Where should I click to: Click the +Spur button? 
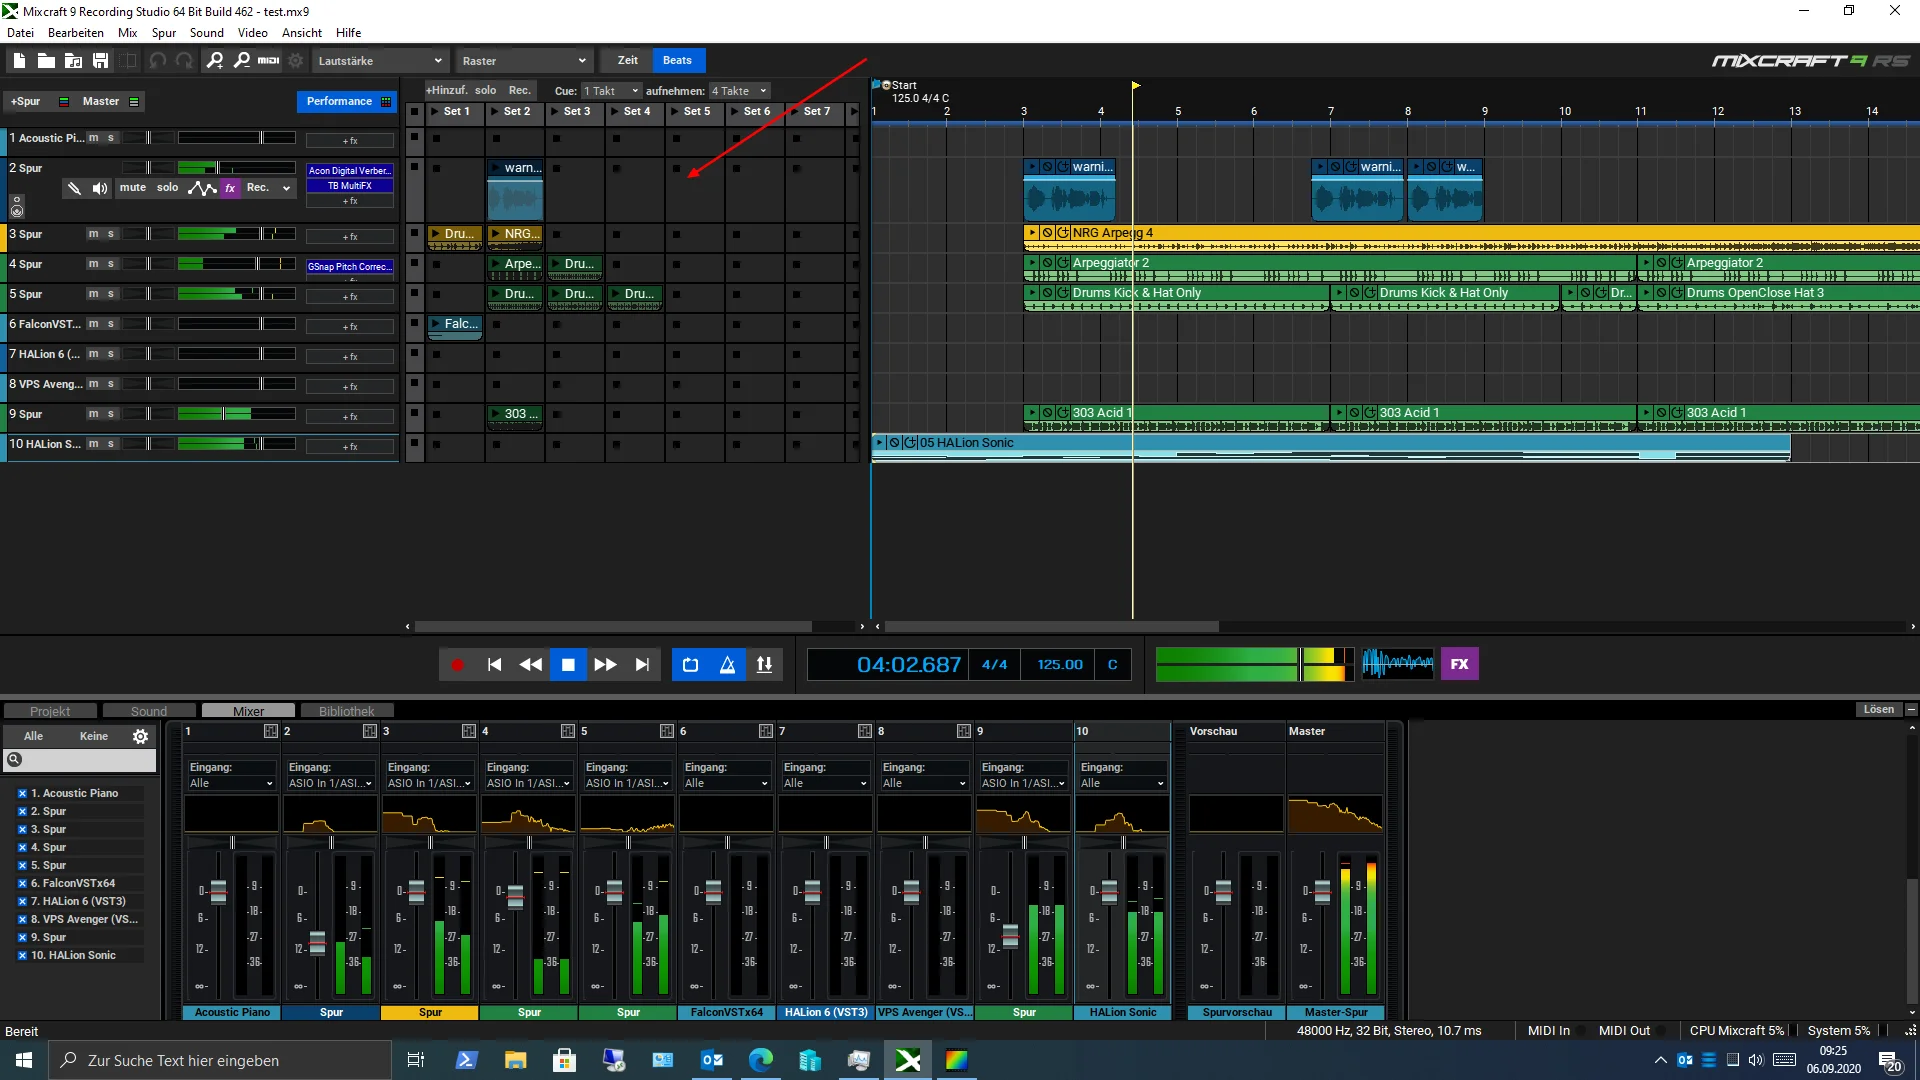26,101
